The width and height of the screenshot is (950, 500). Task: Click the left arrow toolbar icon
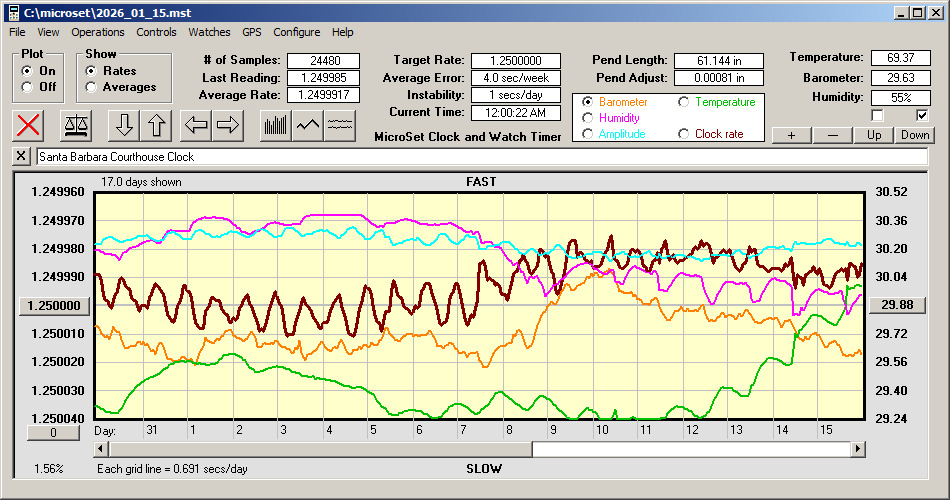pyautogui.click(x=197, y=125)
